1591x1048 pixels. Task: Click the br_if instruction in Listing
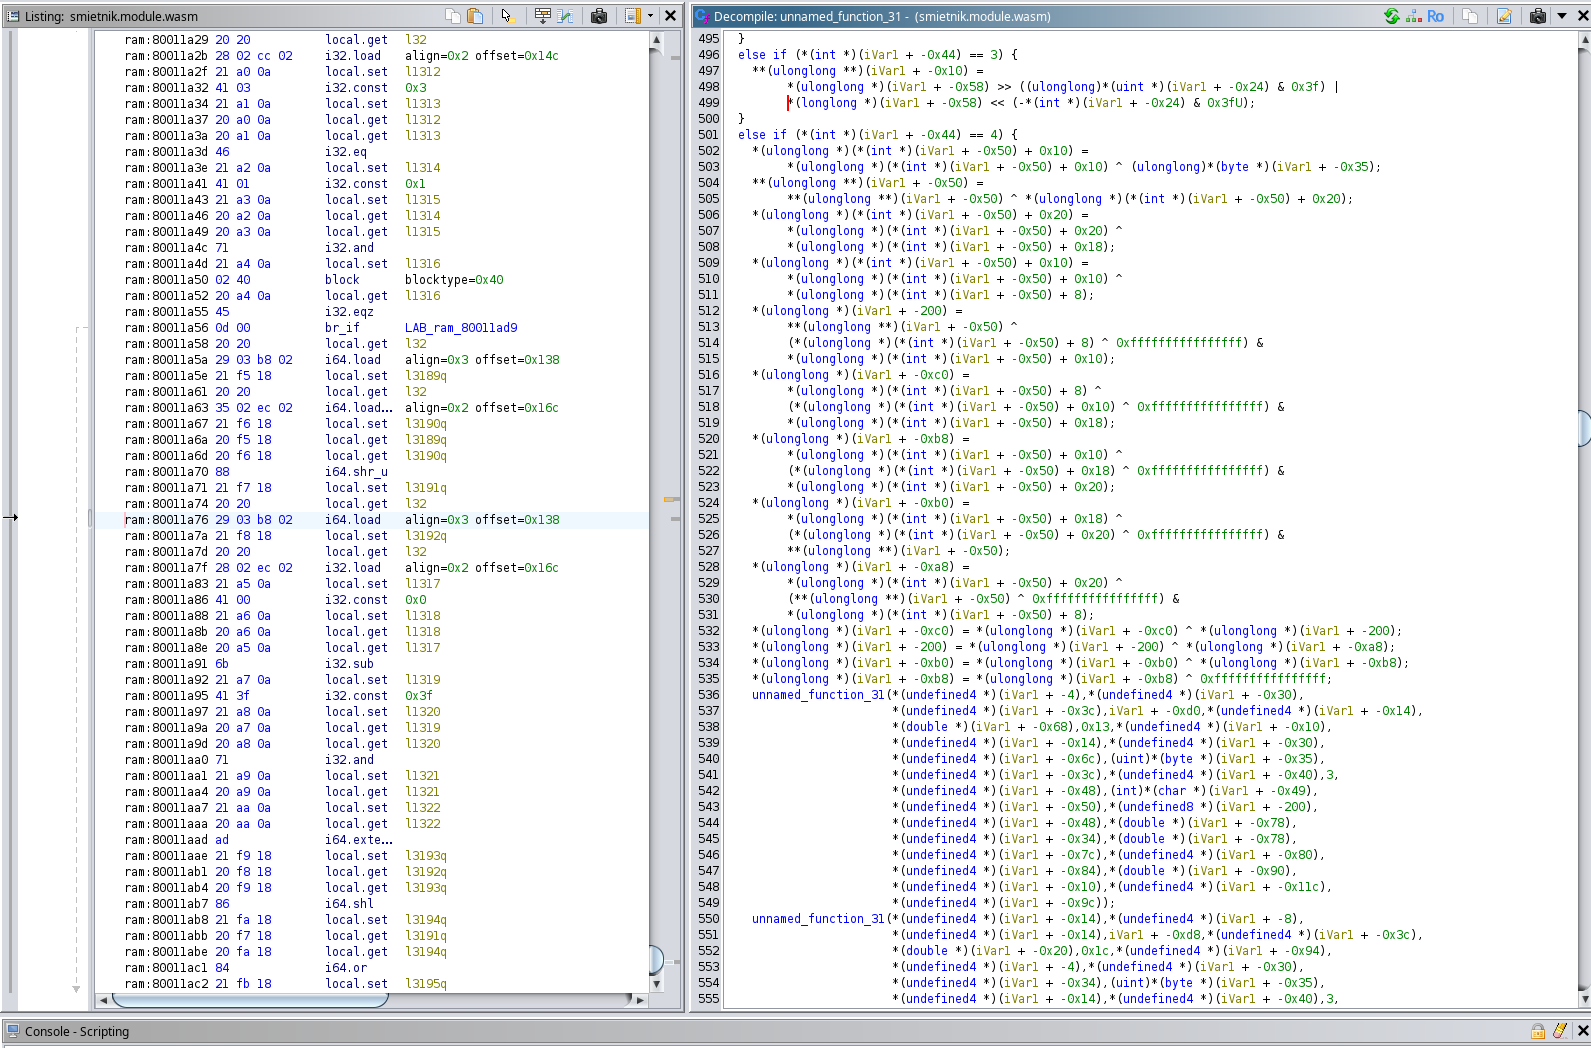[x=342, y=328]
